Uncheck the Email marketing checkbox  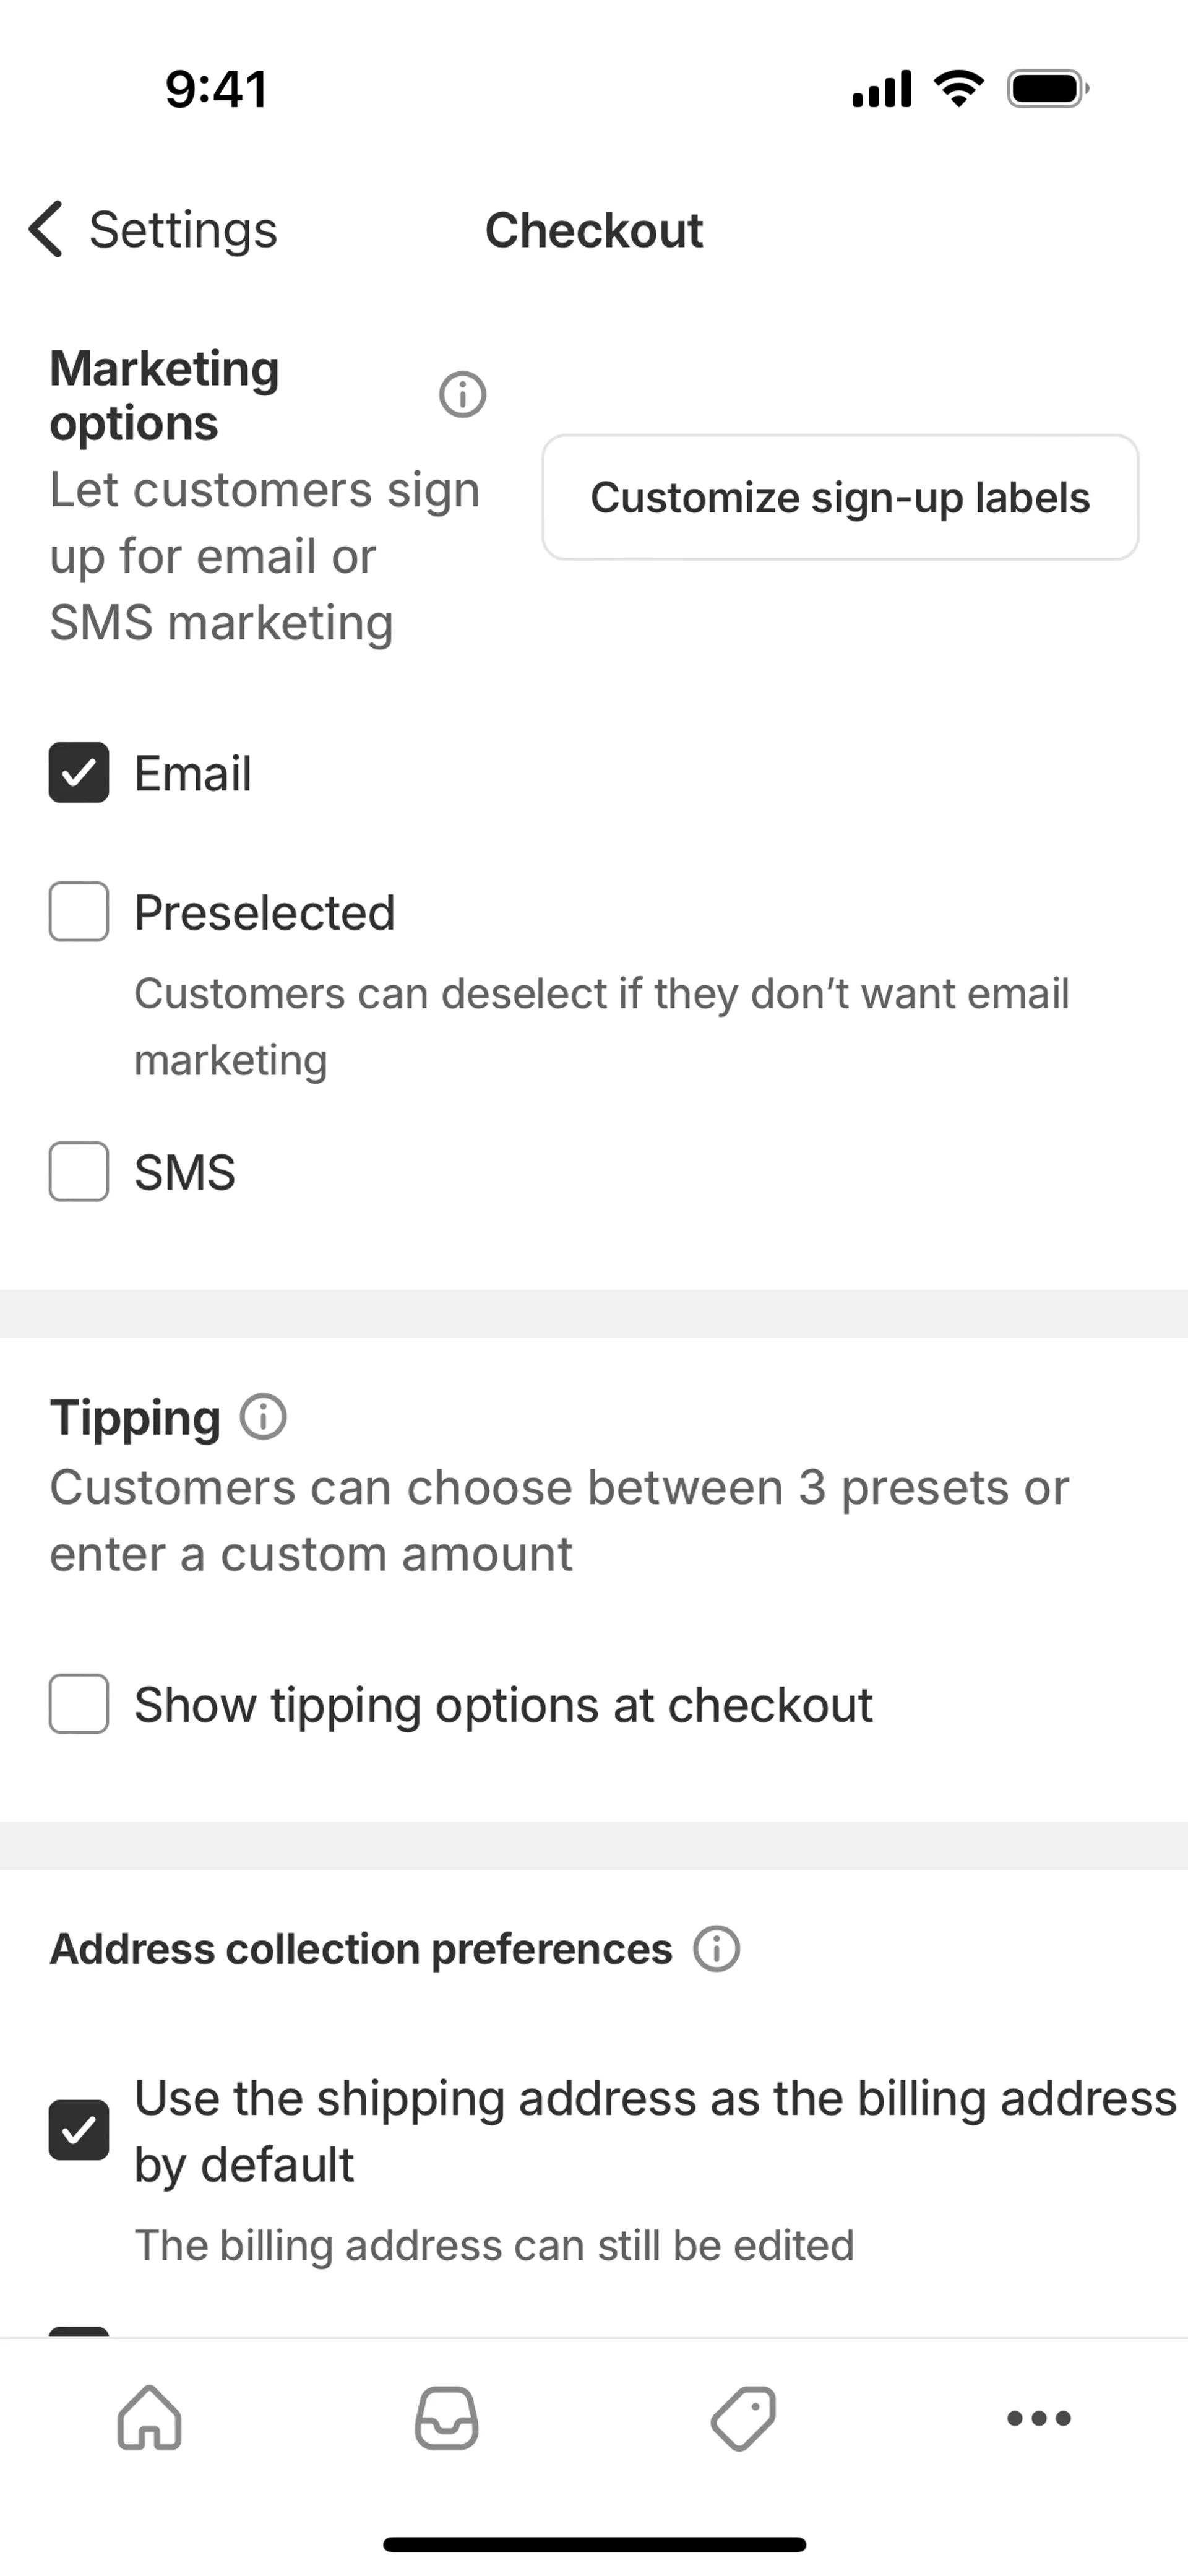tap(79, 773)
